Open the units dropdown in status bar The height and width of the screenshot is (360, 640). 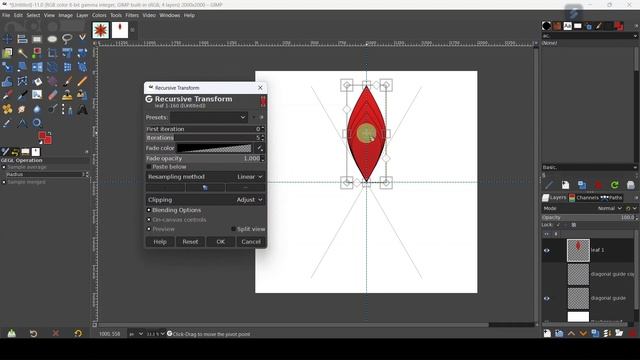click(136, 334)
